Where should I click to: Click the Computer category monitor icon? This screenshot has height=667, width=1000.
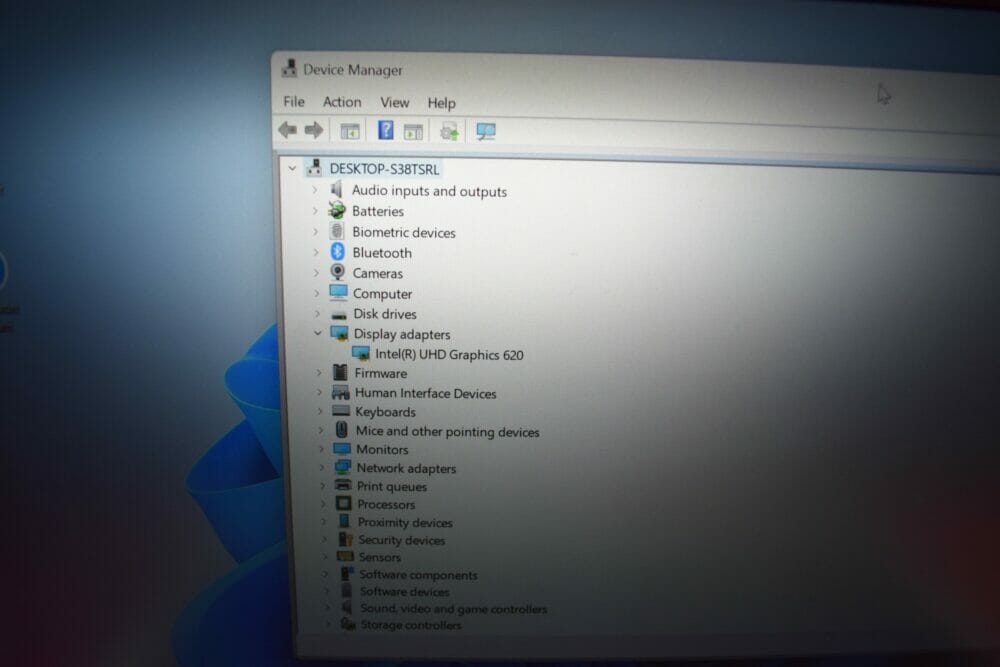(x=338, y=293)
